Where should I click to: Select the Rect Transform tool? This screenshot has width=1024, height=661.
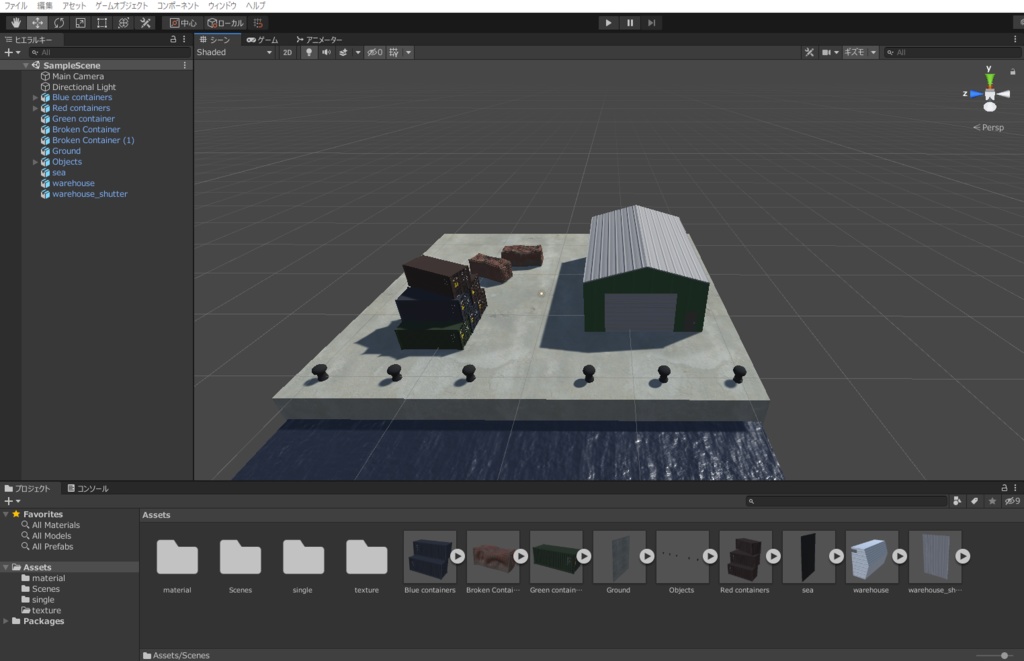pyautogui.click(x=102, y=23)
